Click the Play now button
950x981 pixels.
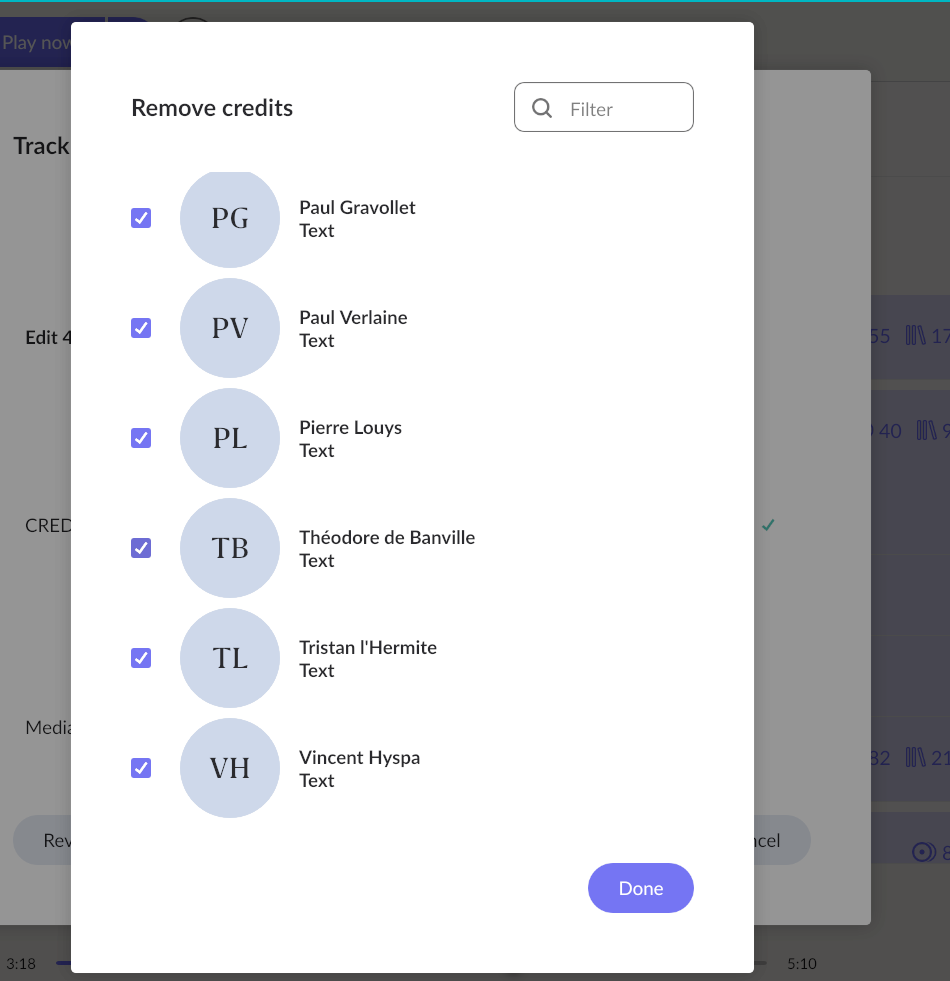tap(35, 43)
